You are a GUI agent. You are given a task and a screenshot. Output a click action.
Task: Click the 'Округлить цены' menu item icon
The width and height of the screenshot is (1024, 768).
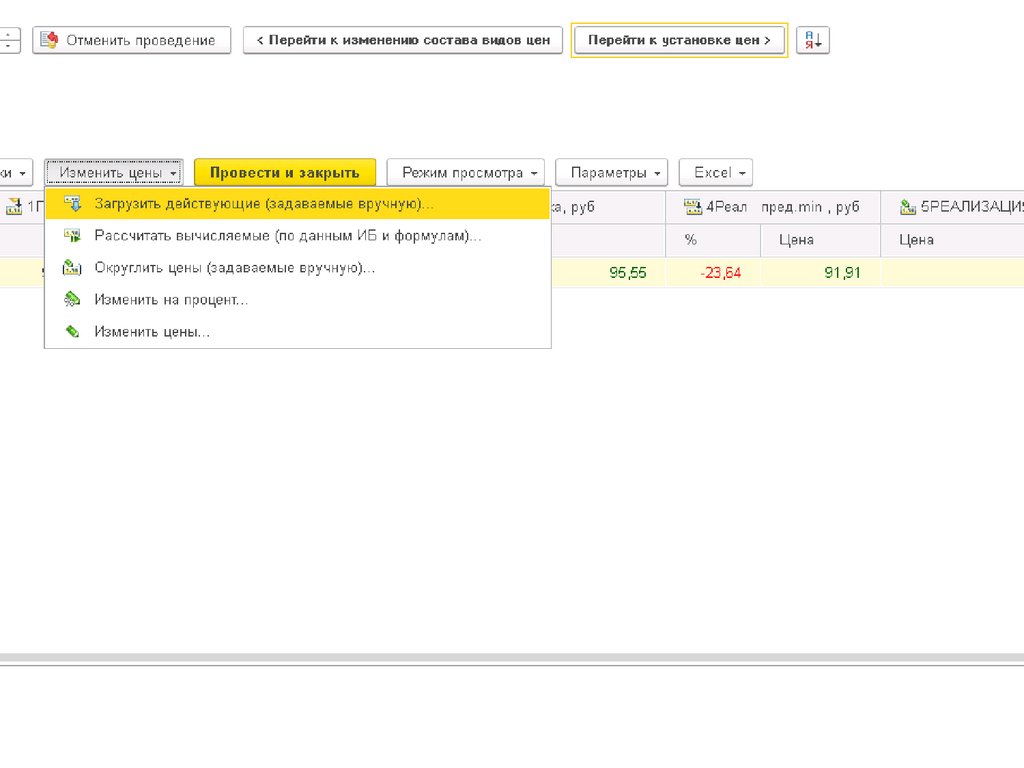pos(72,268)
